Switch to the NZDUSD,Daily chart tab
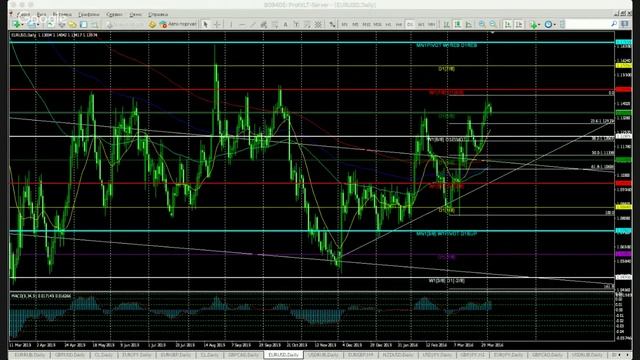This screenshot has height=360, width=640. coord(398,355)
